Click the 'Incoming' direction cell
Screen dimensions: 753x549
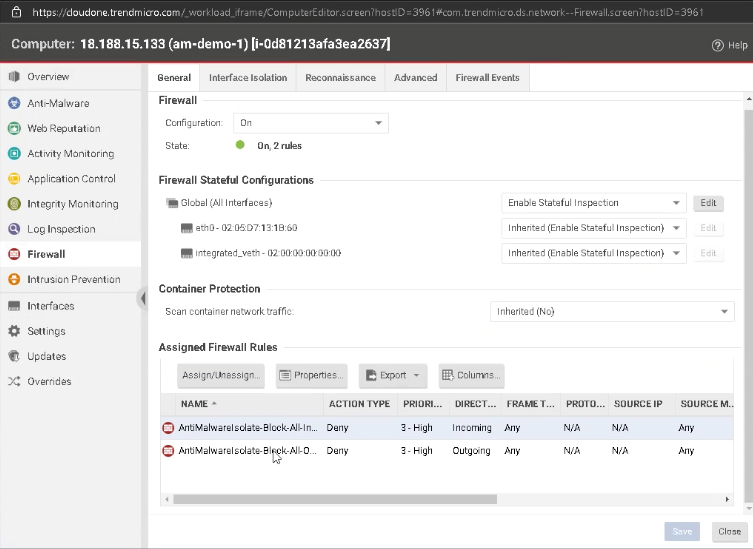[x=472, y=427]
